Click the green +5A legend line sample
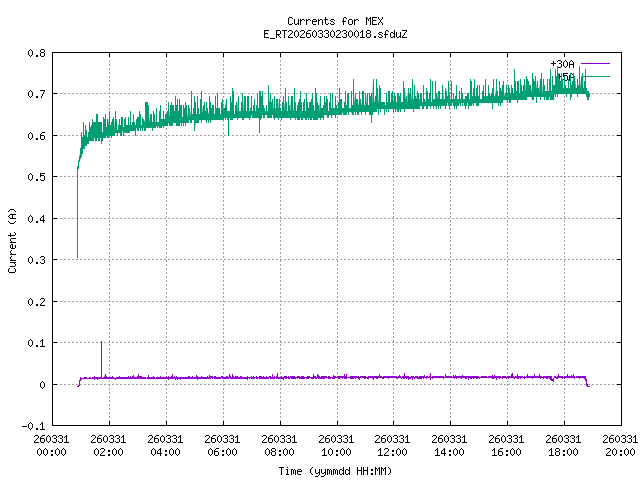This screenshot has width=640, height=480. 594,76
